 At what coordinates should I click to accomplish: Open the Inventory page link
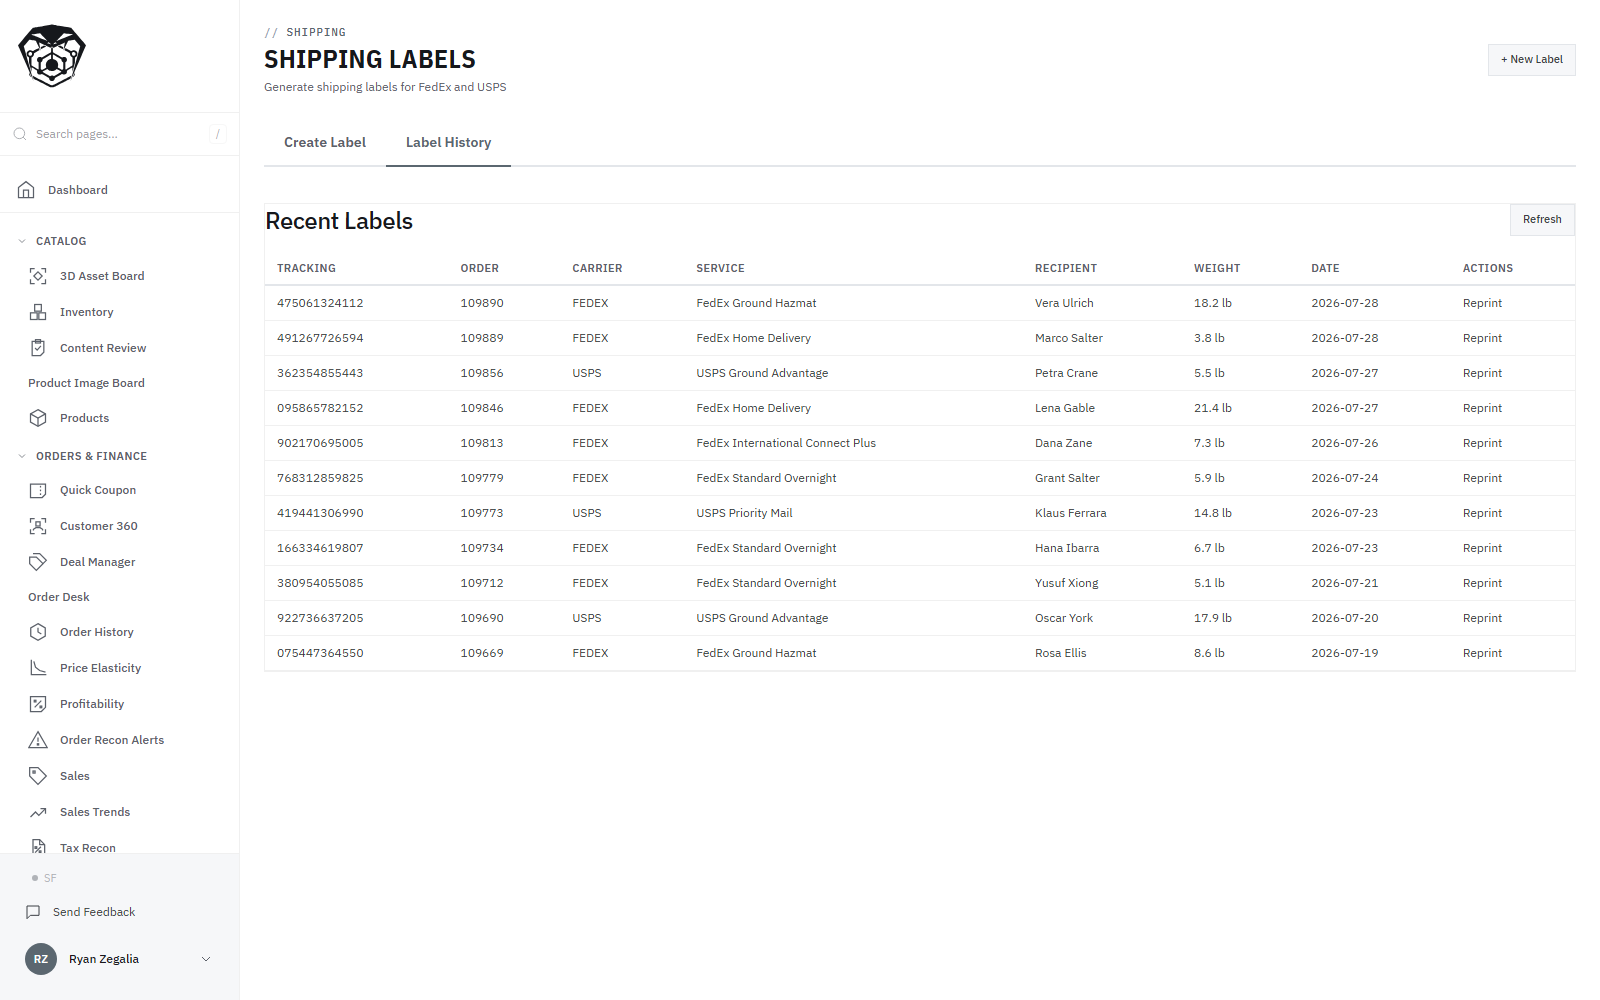tap(87, 312)
